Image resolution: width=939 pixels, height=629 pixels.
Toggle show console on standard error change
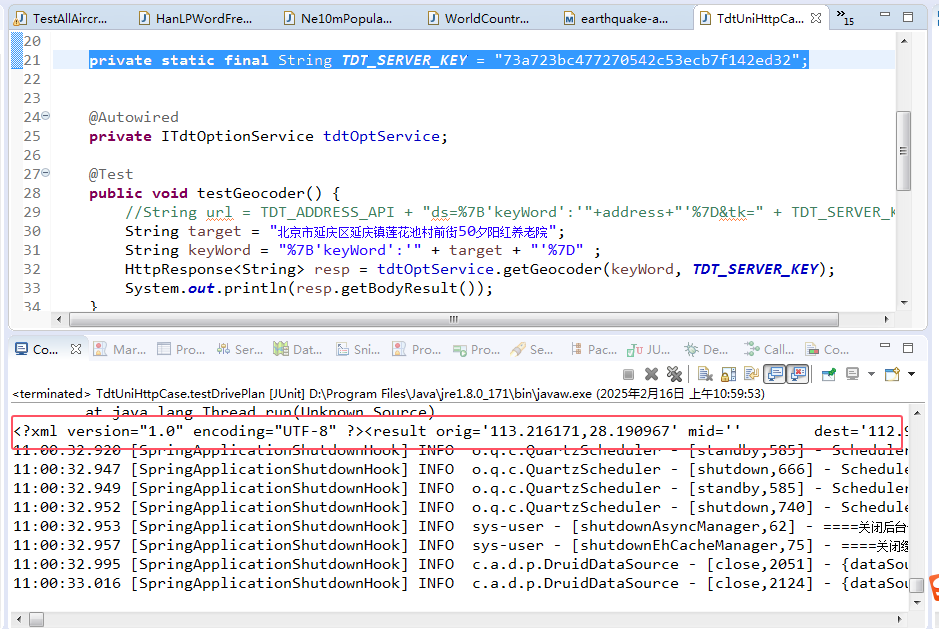tap(797, 374)
